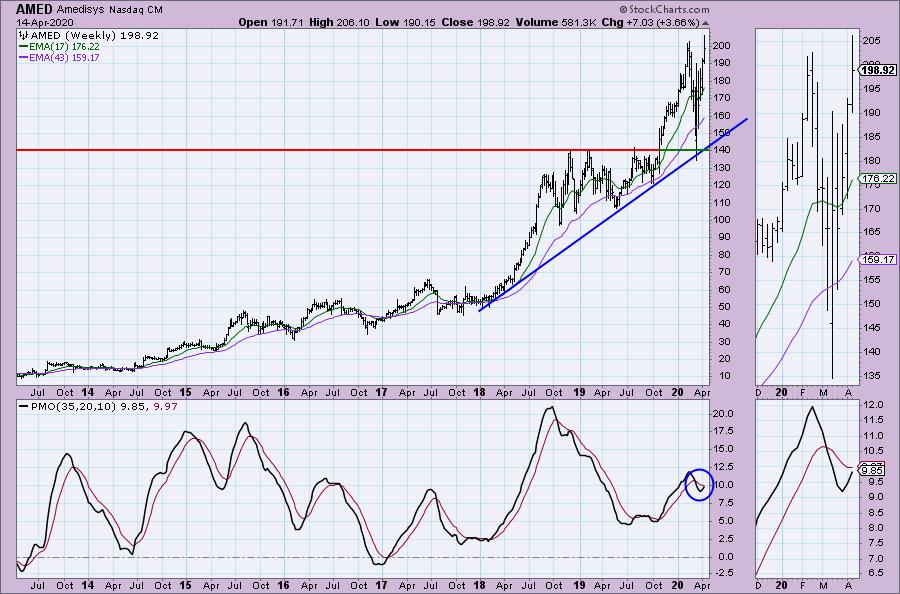
Task: Click the '14' year label under price chart
Action: [87, 393]
